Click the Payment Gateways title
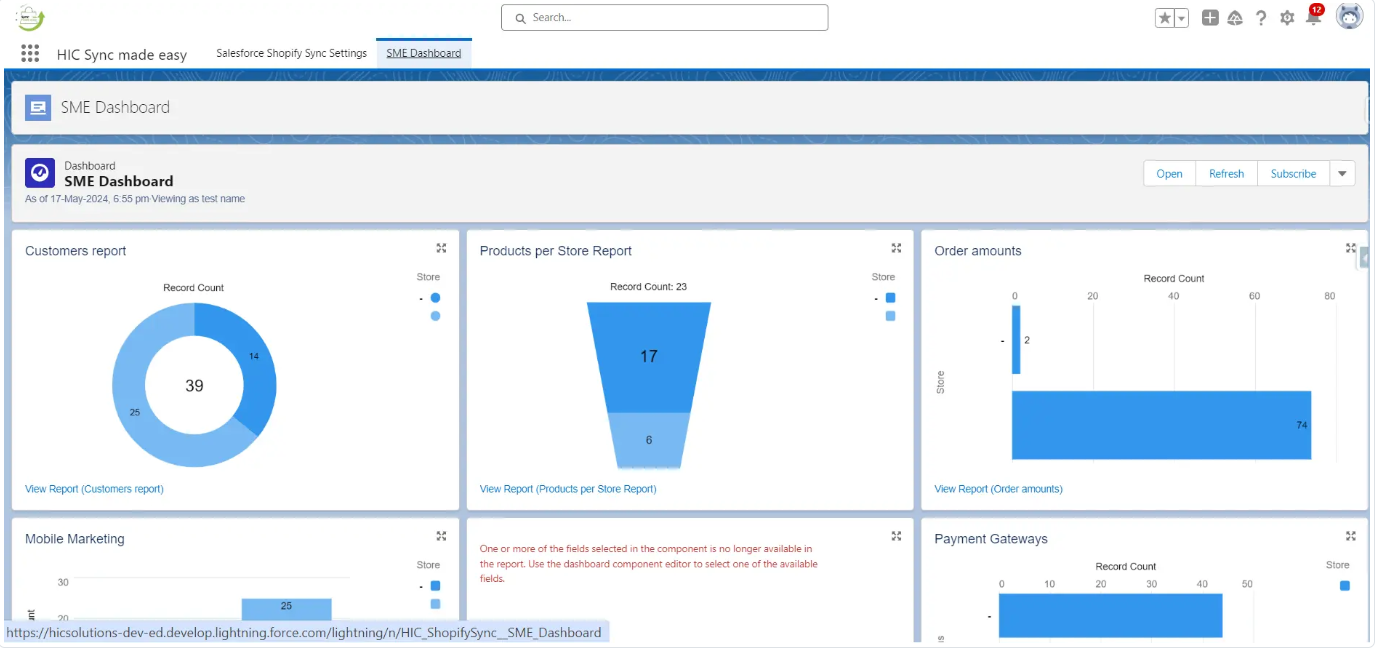The image size is (1376, 654). pos(991,539)
